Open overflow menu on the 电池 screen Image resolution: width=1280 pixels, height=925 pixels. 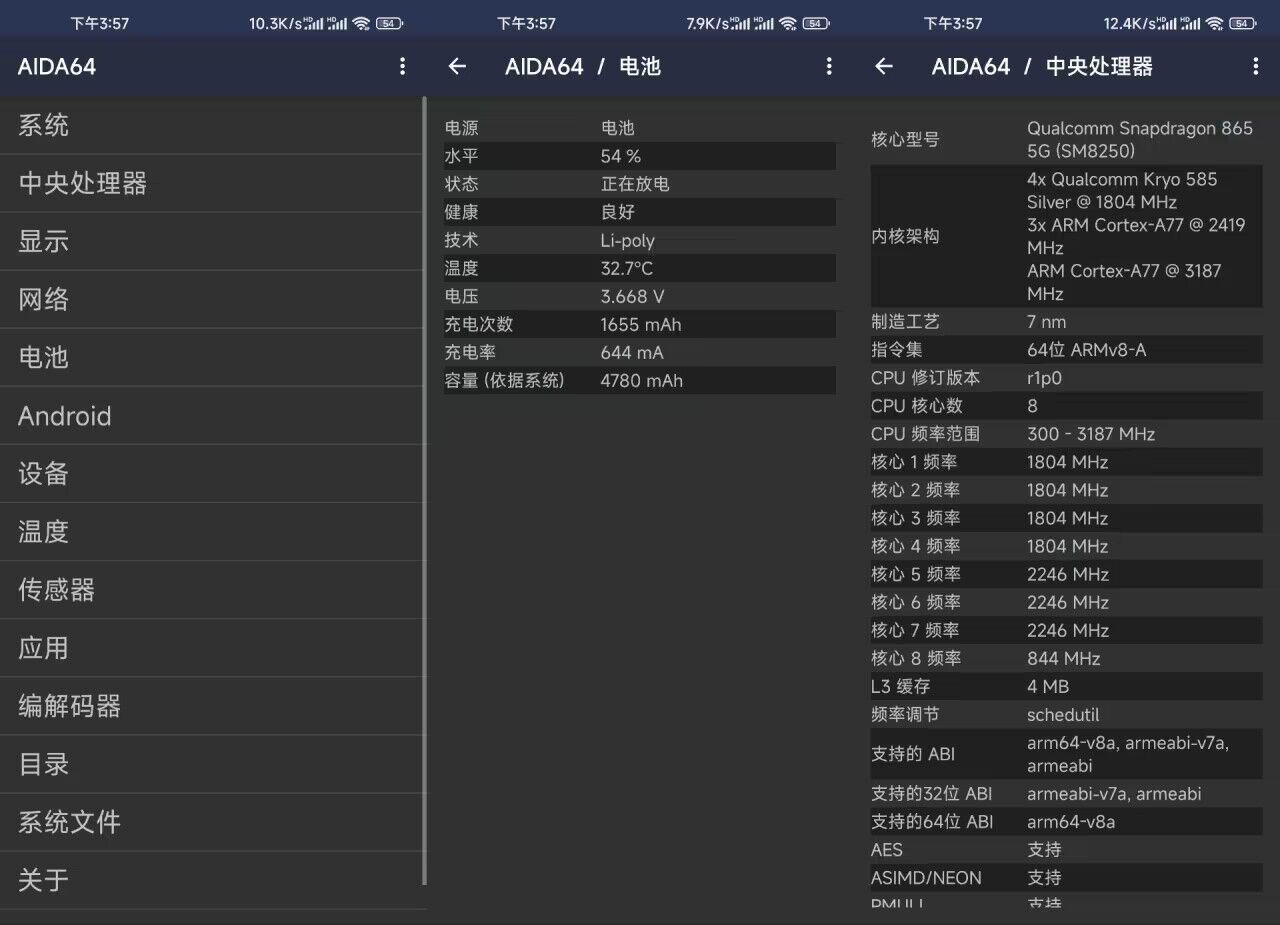tap(829, 66)
